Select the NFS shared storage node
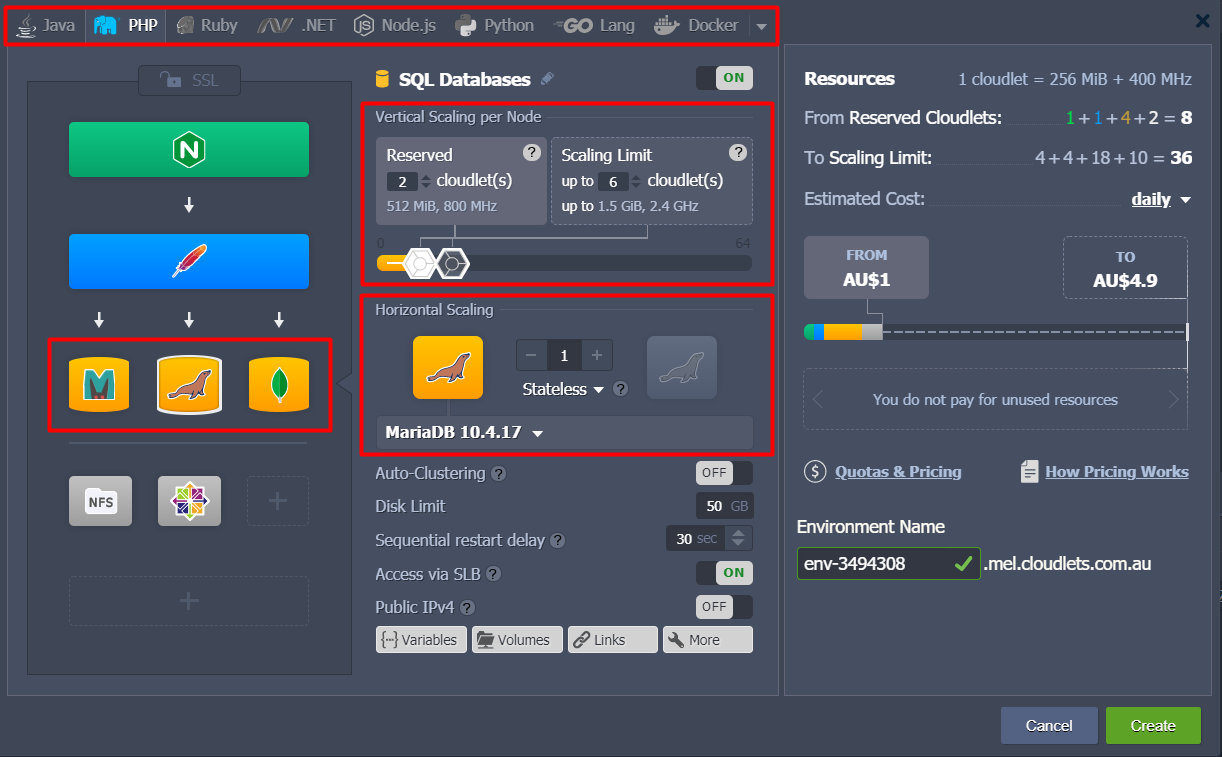Viewport: 1222px width, 757px height. coord(100,501)
